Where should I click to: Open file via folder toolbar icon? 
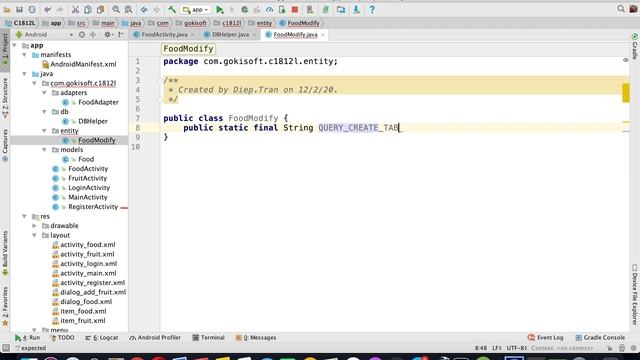pyautogui.click(x=7, y=9)
